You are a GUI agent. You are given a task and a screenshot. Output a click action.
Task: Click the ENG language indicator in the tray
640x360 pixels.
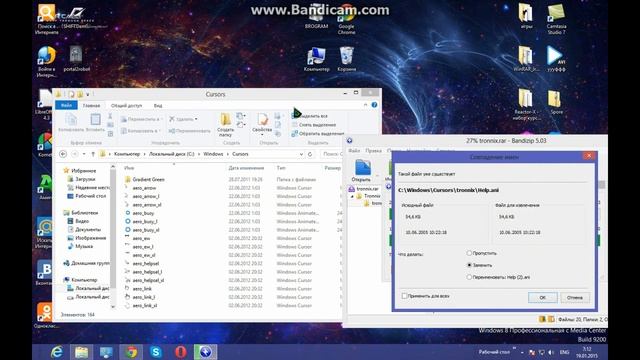tap(564, 352)
